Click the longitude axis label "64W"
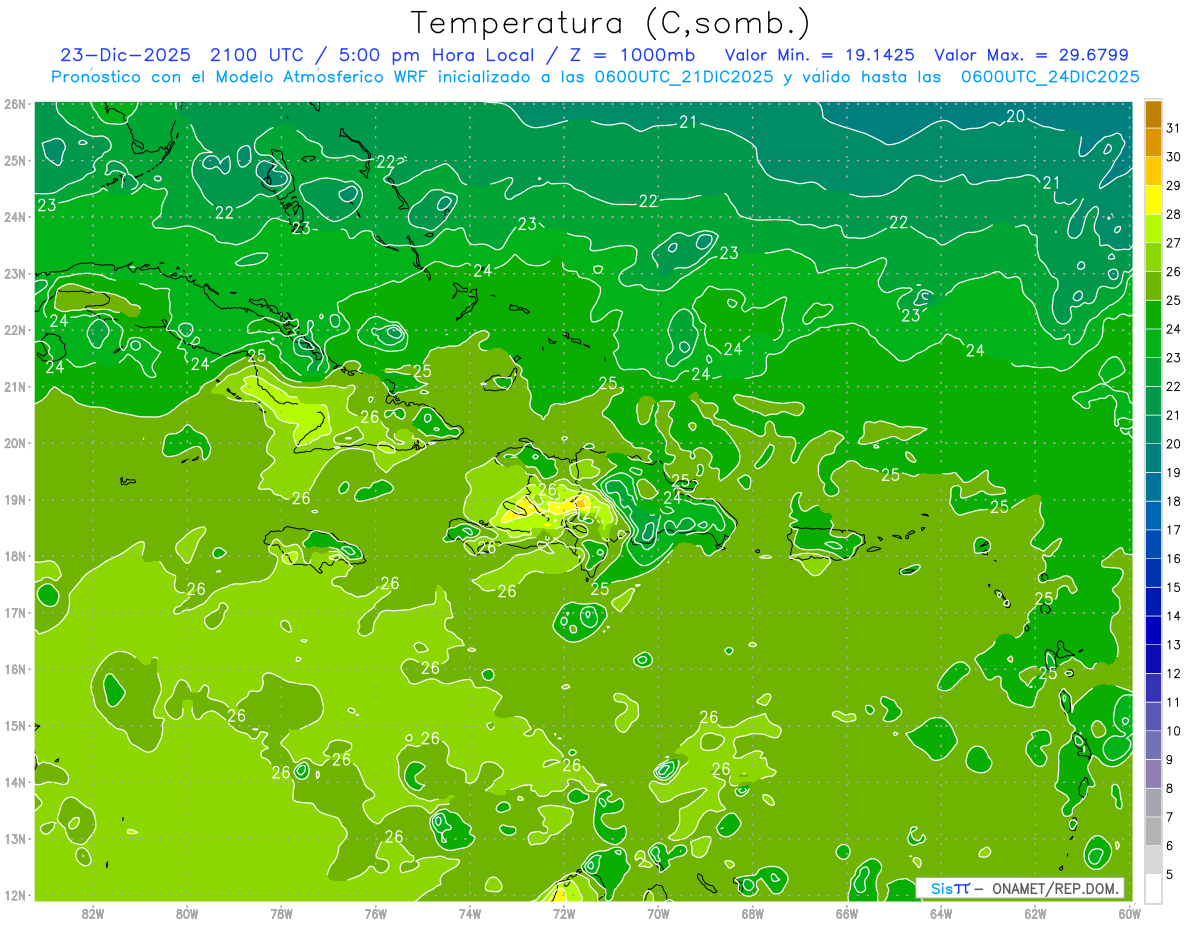The image size is (1200, 927). click(940, 913)
